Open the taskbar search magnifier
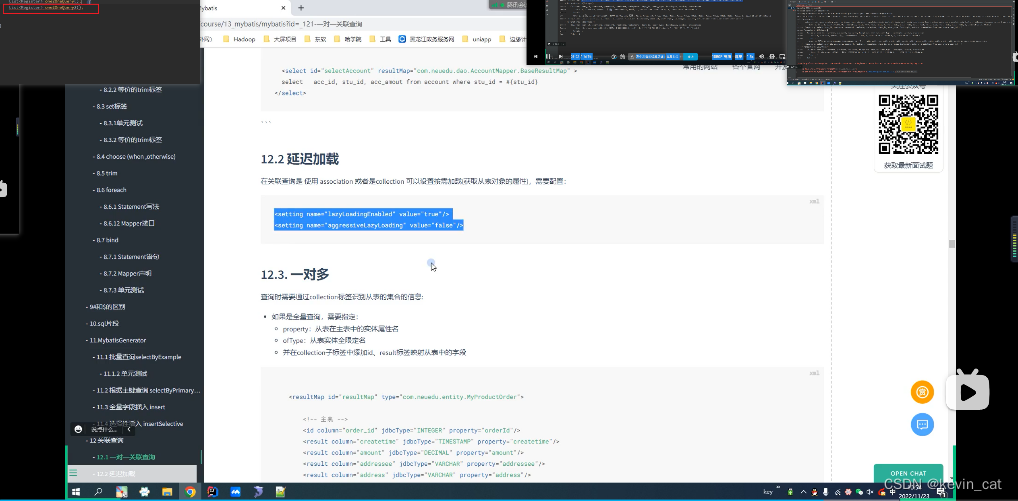 click(99, 491)
